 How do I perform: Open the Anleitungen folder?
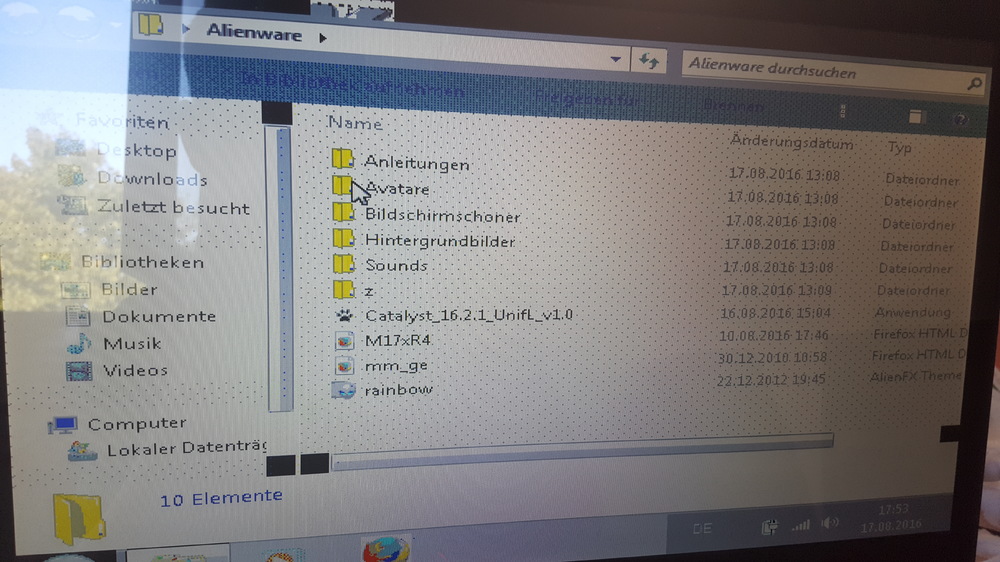pos(415,163)
